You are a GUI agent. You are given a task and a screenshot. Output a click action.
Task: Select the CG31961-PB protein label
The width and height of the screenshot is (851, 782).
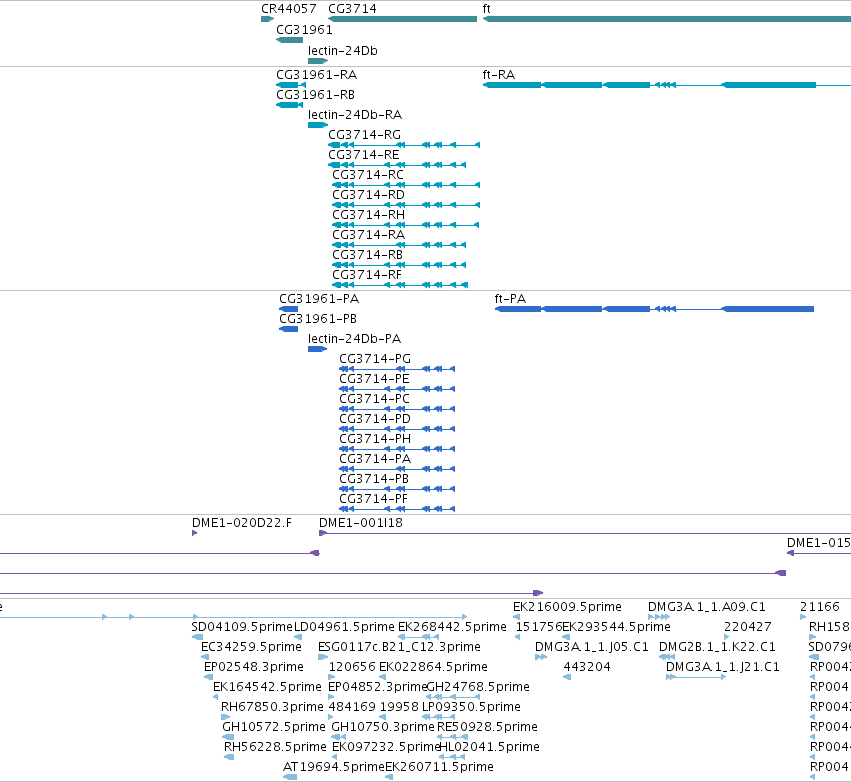318,319
